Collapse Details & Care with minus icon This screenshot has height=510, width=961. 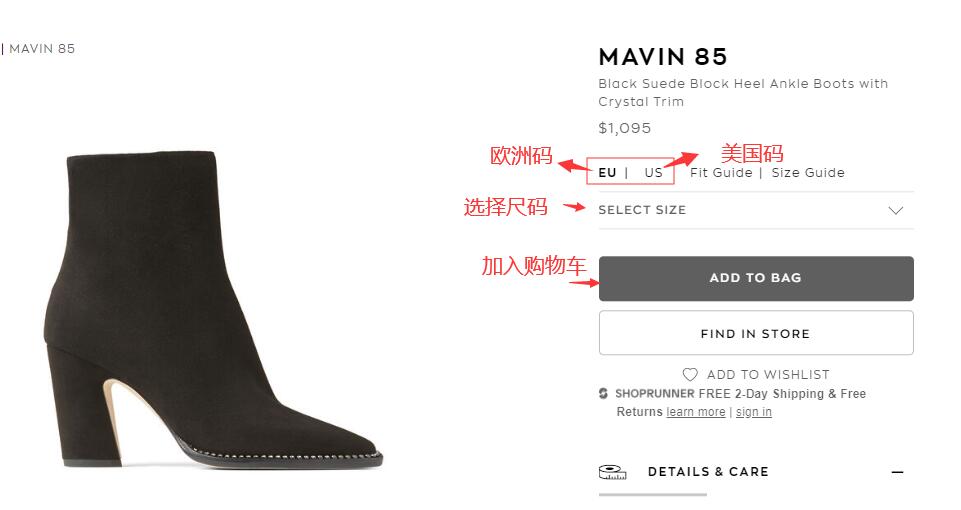pyautogui.click(x=898, y=472)
